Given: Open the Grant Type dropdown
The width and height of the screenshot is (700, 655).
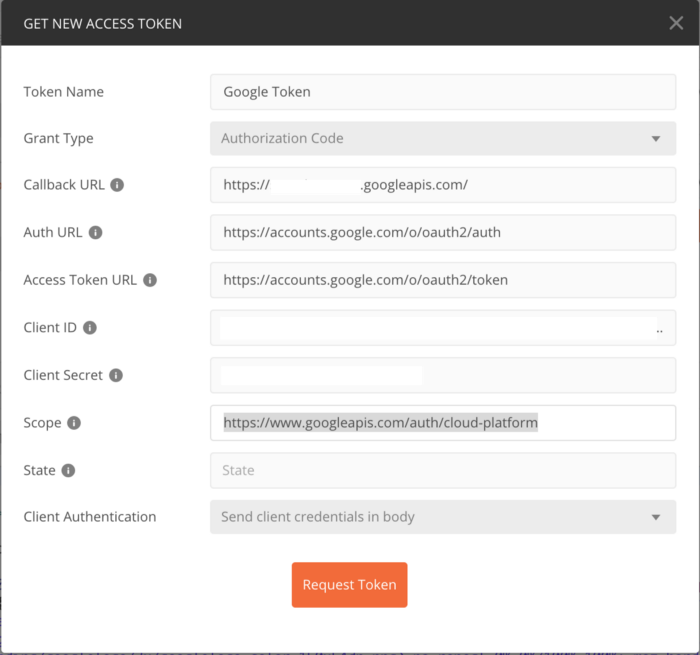Looking at the screenshot, I should pyautogui.click(x=443, y=138).
